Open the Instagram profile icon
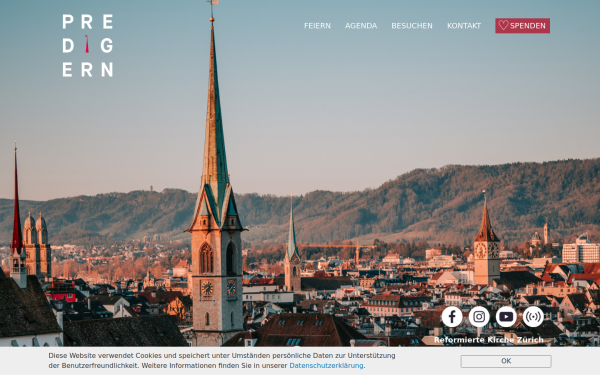This screenshot has width=600, height=375. tap(479, 317)
